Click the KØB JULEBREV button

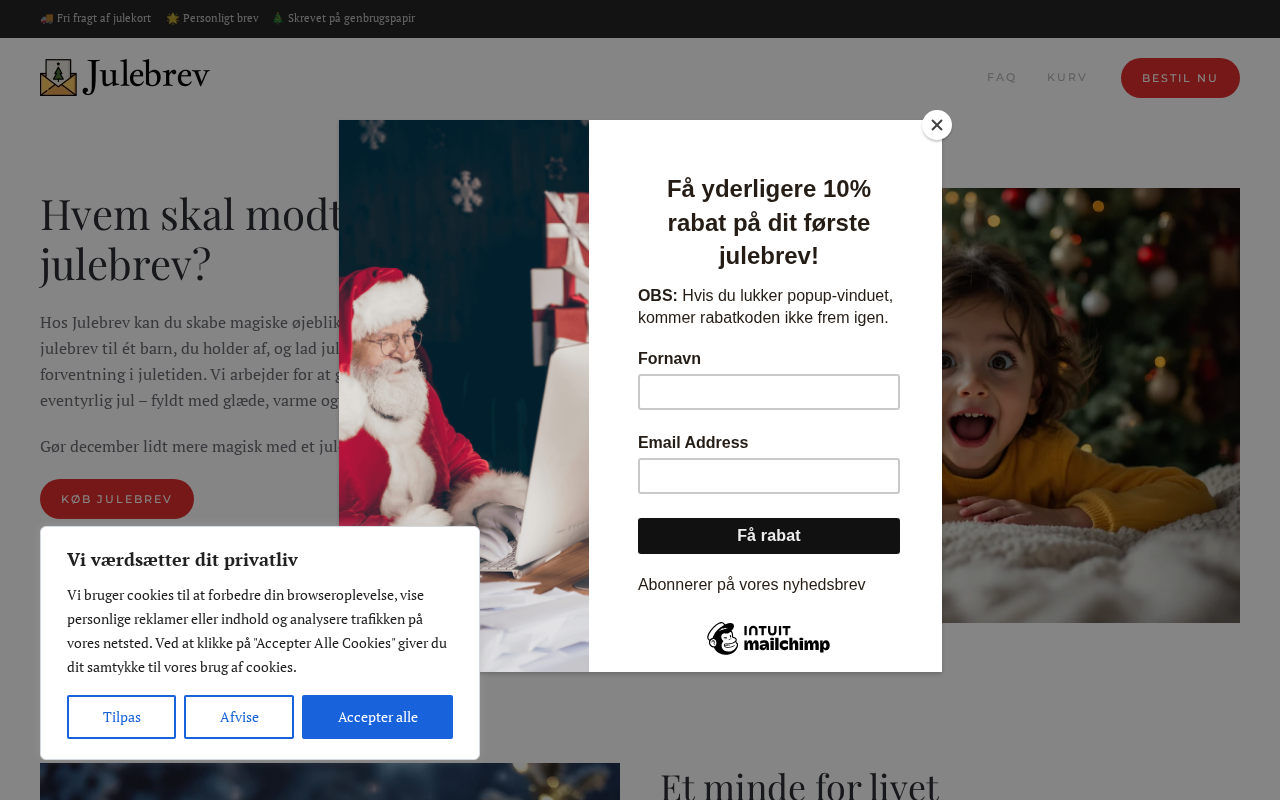[117, 499]
